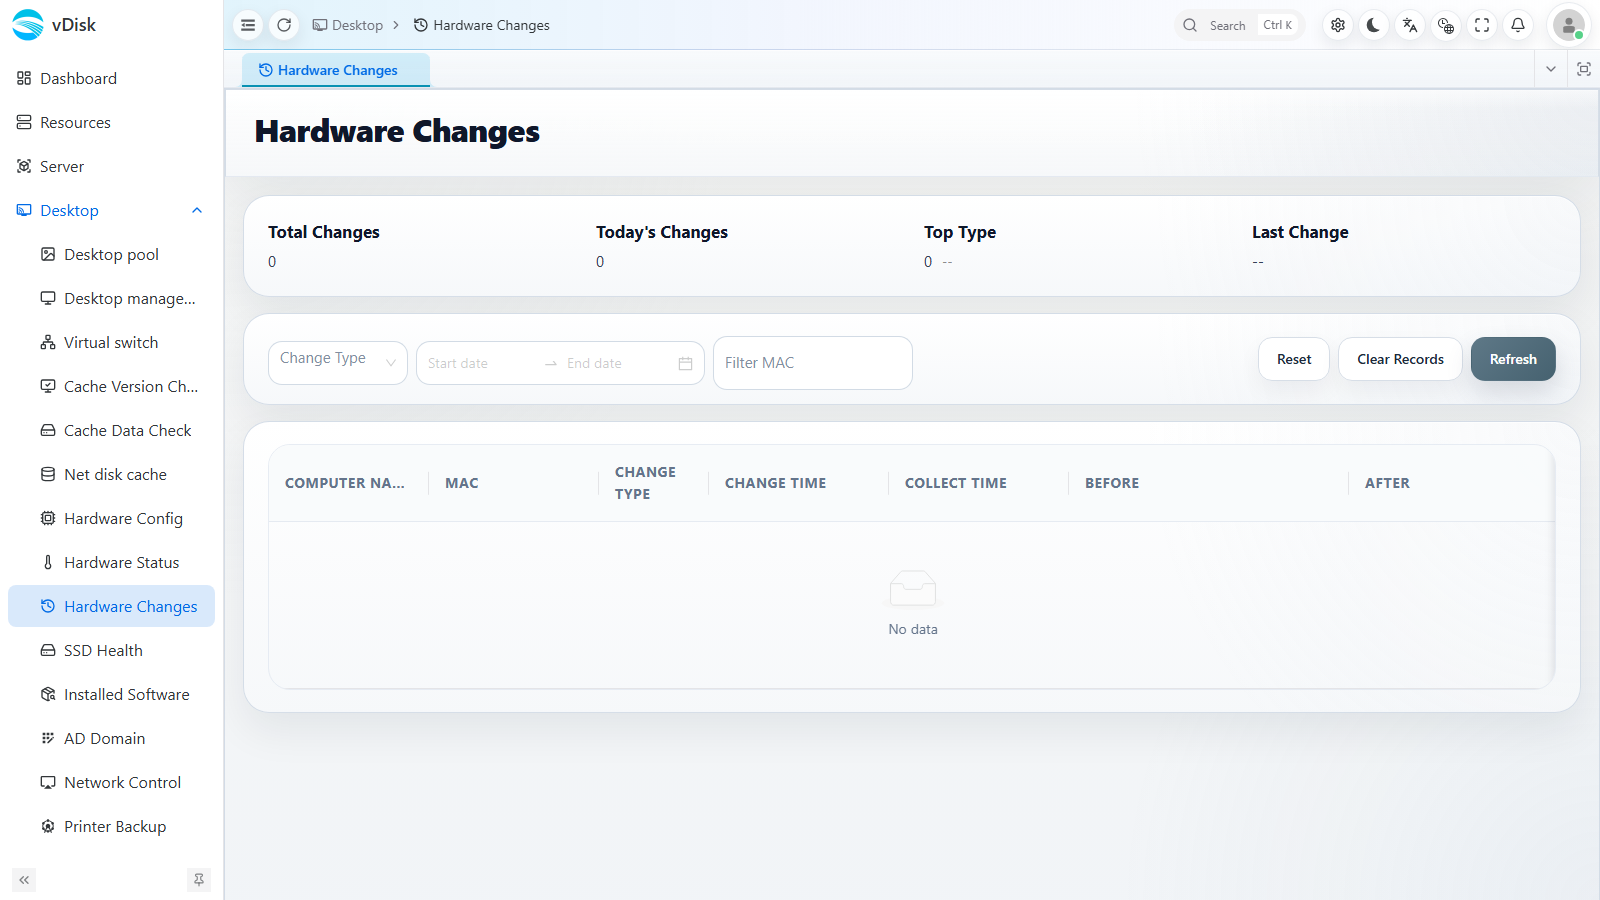
Task: Open the language translation icon
Action: click(x=1410, y=25)
